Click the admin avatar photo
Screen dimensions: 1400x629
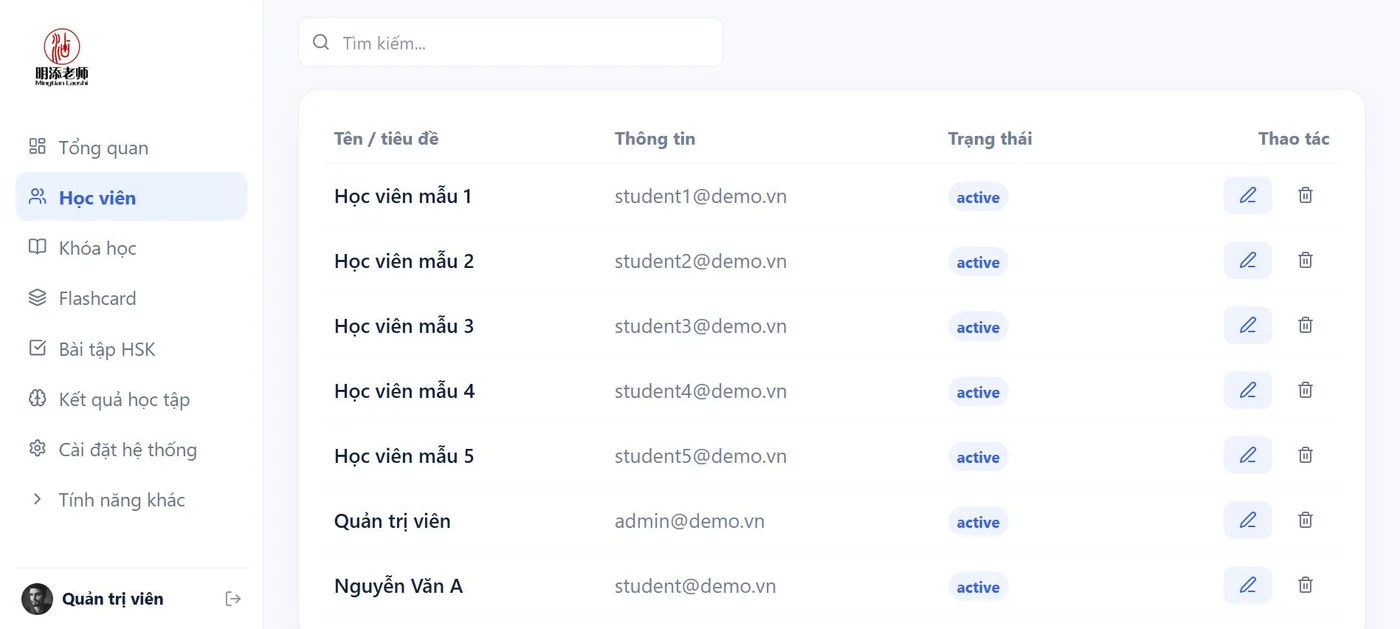[x=37, y=599]
